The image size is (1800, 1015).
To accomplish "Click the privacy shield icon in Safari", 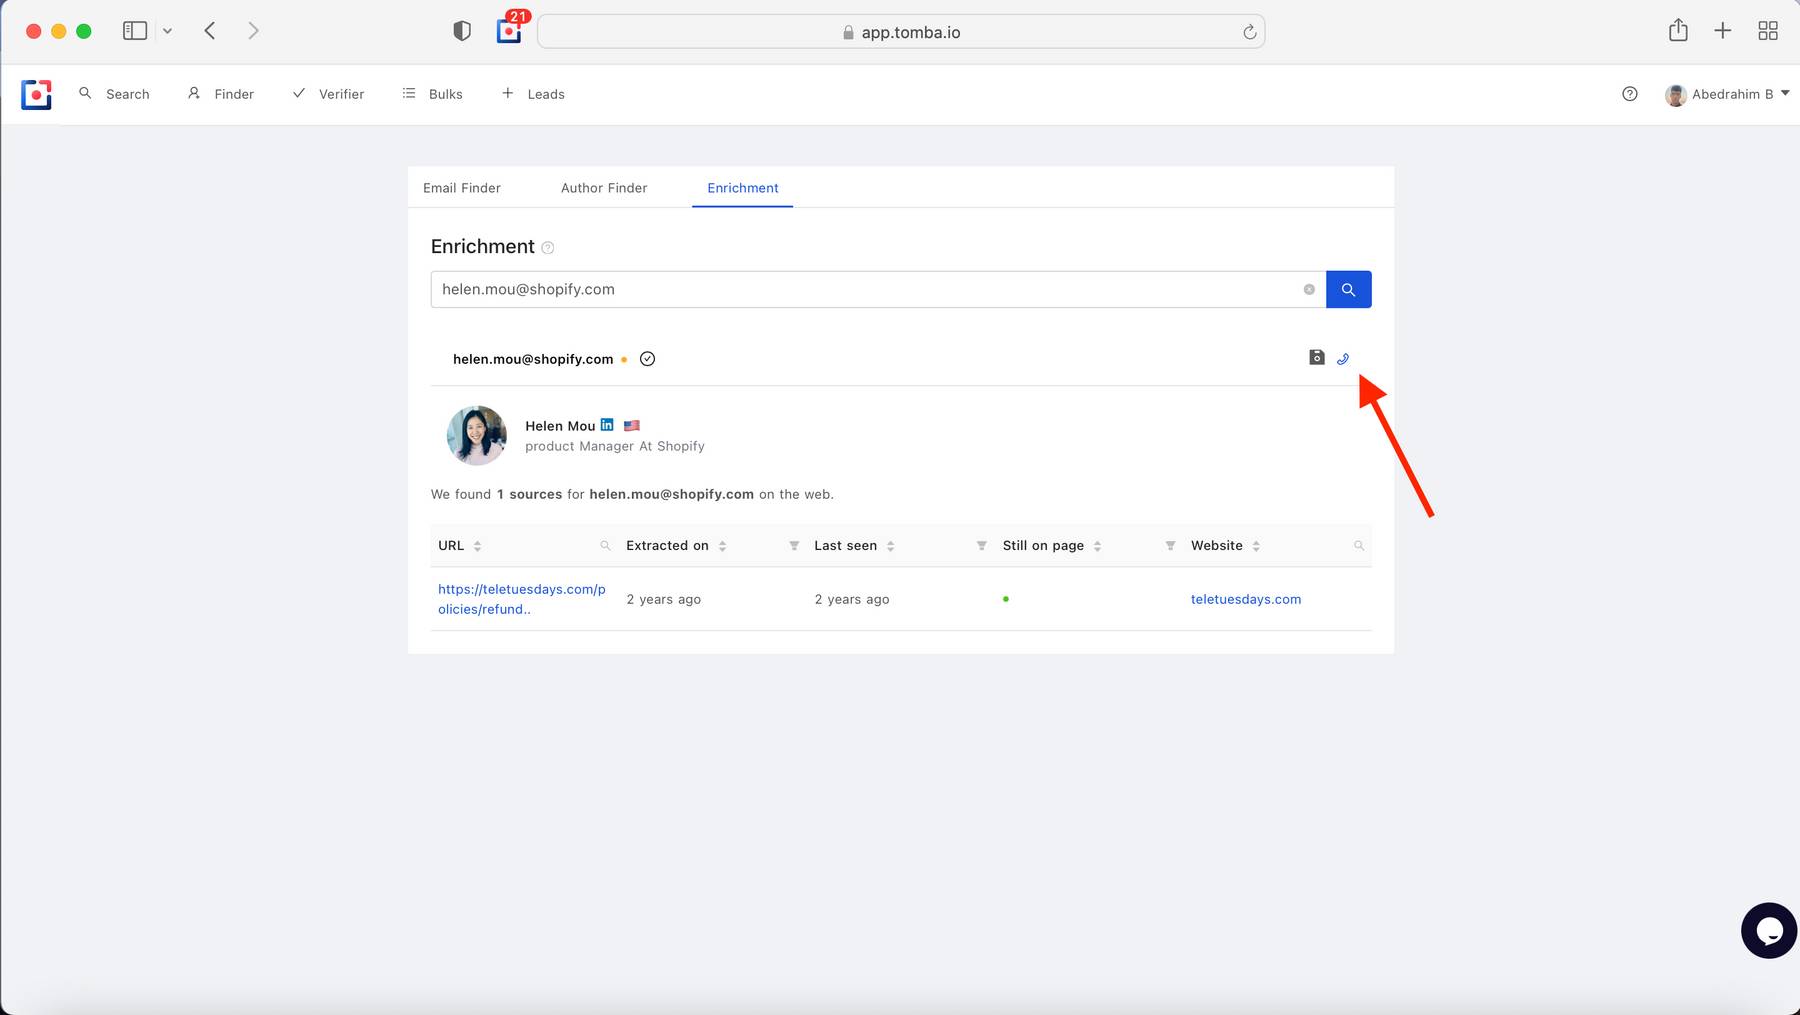I will tap(462, 31).
